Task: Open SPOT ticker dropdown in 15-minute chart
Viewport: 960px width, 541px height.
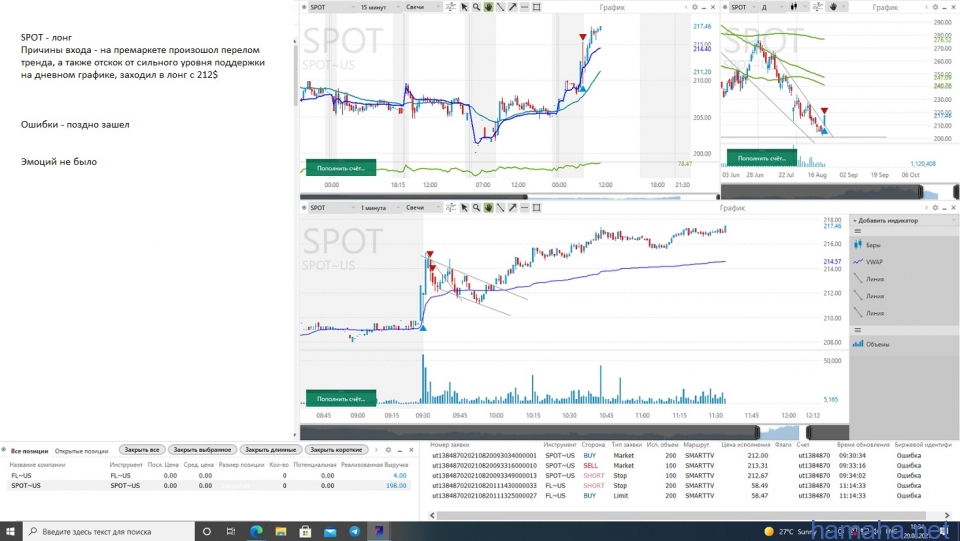Action: coord(332,7)
